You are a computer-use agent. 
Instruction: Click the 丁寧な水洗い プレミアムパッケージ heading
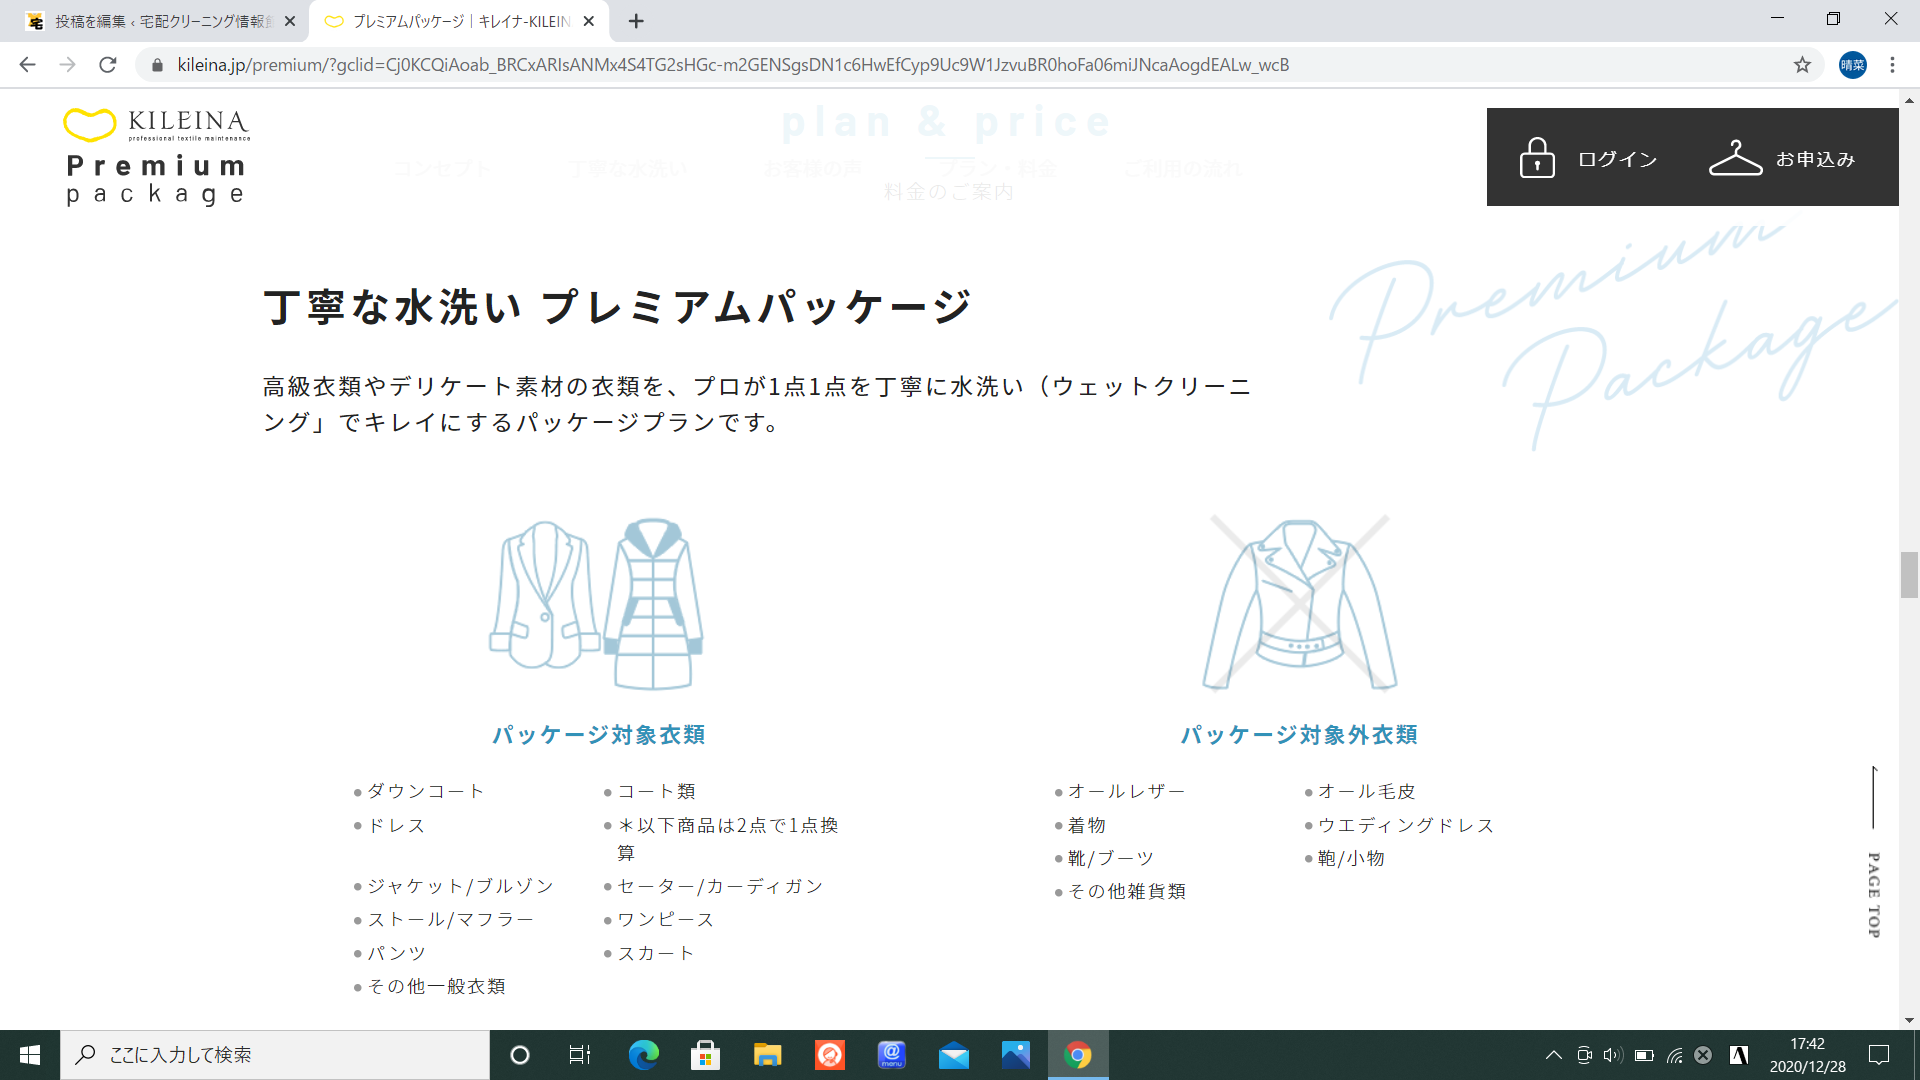click(618, 307)
